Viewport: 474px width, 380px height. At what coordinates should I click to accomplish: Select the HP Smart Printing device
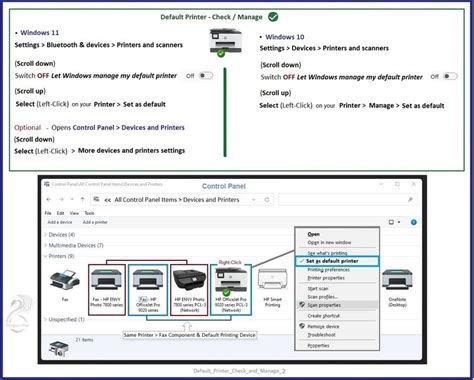pyautogui.click(x=272, y=288)
